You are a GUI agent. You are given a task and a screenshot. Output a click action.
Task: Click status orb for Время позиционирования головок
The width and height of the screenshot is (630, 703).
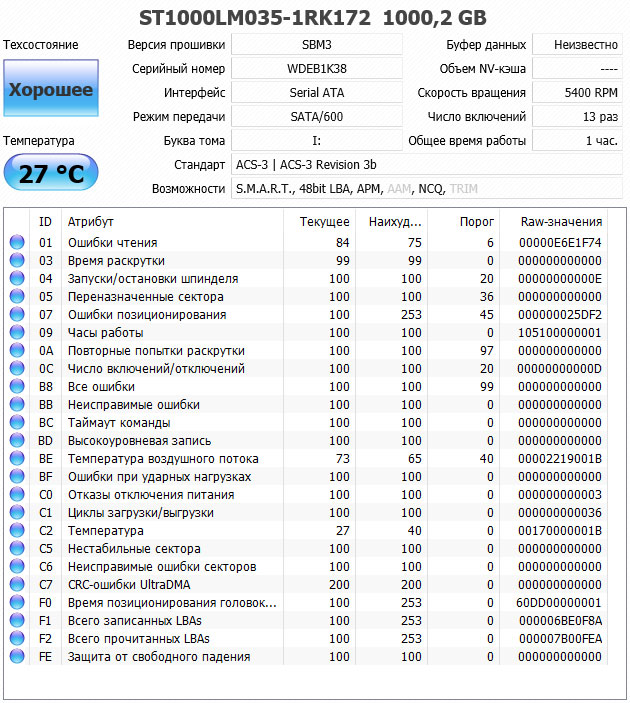(x=17, y=602)
